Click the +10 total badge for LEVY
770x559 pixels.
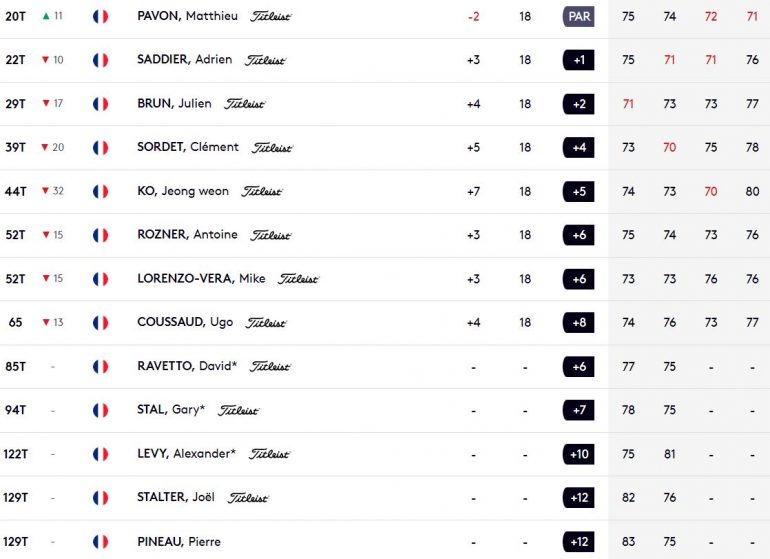point(578,454)
